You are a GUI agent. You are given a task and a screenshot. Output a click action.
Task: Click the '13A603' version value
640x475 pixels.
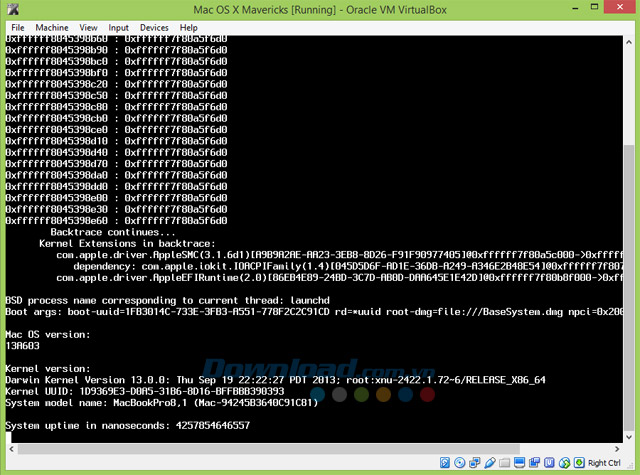coord(22,346)
